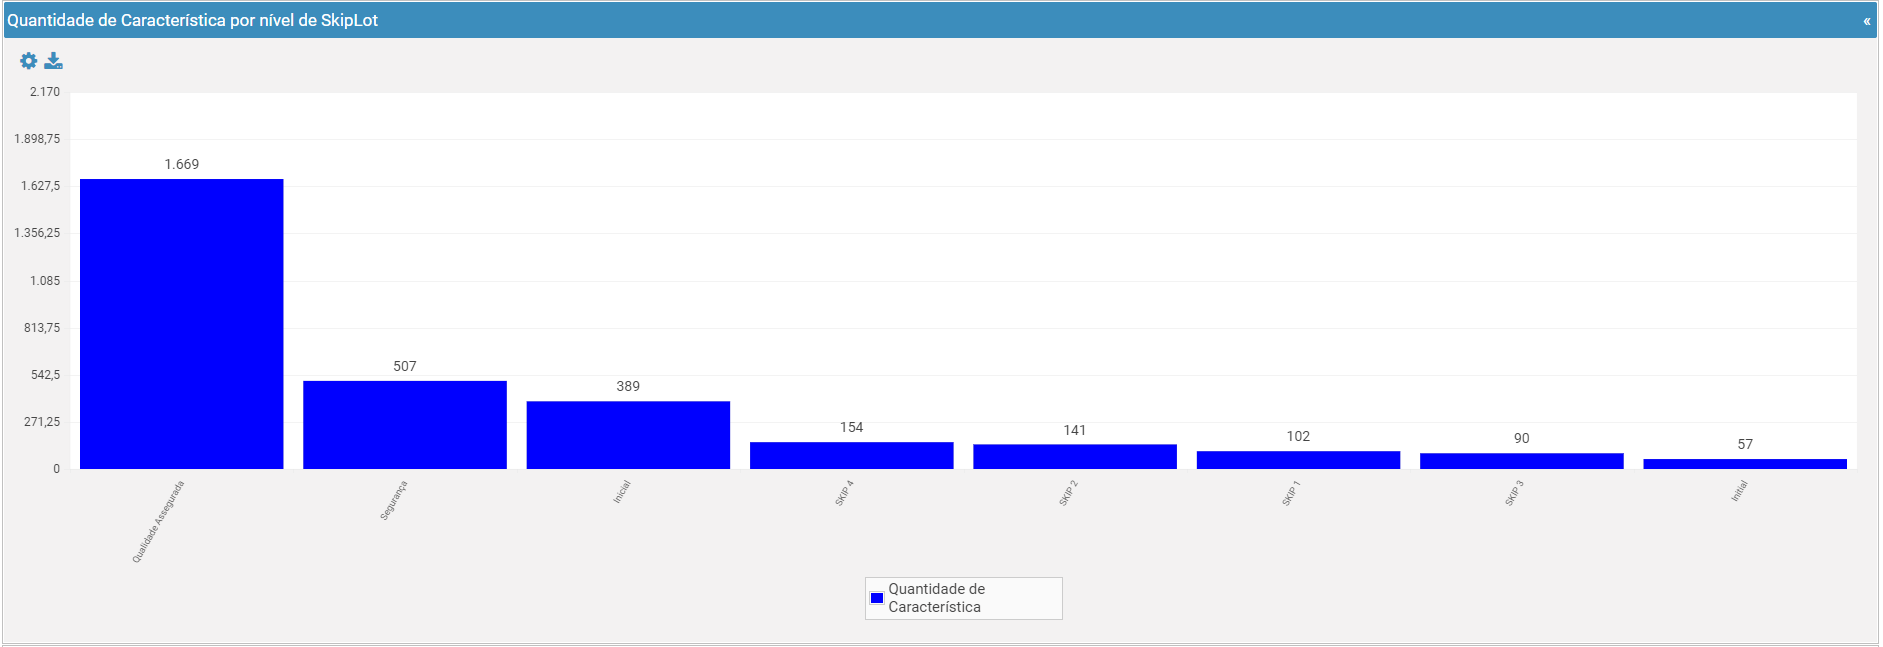Toggle the blue legend color swatch
The image size is (1883, 647).
(x=877, y=598)
